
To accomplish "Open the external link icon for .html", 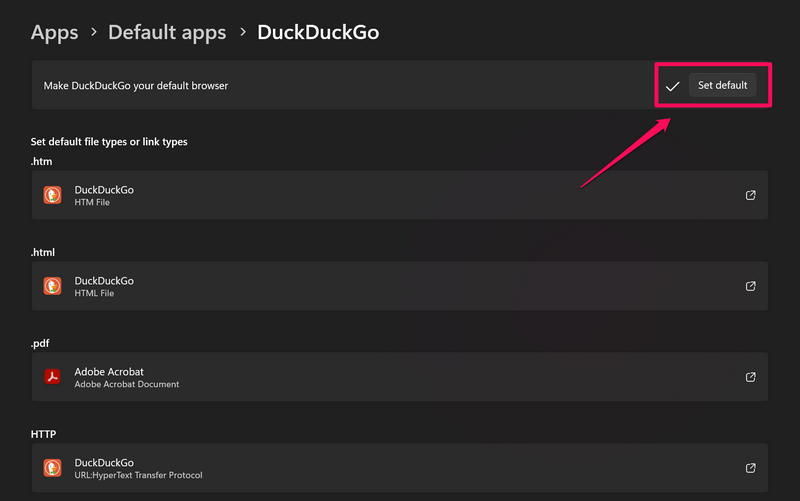I will [751, 286].
